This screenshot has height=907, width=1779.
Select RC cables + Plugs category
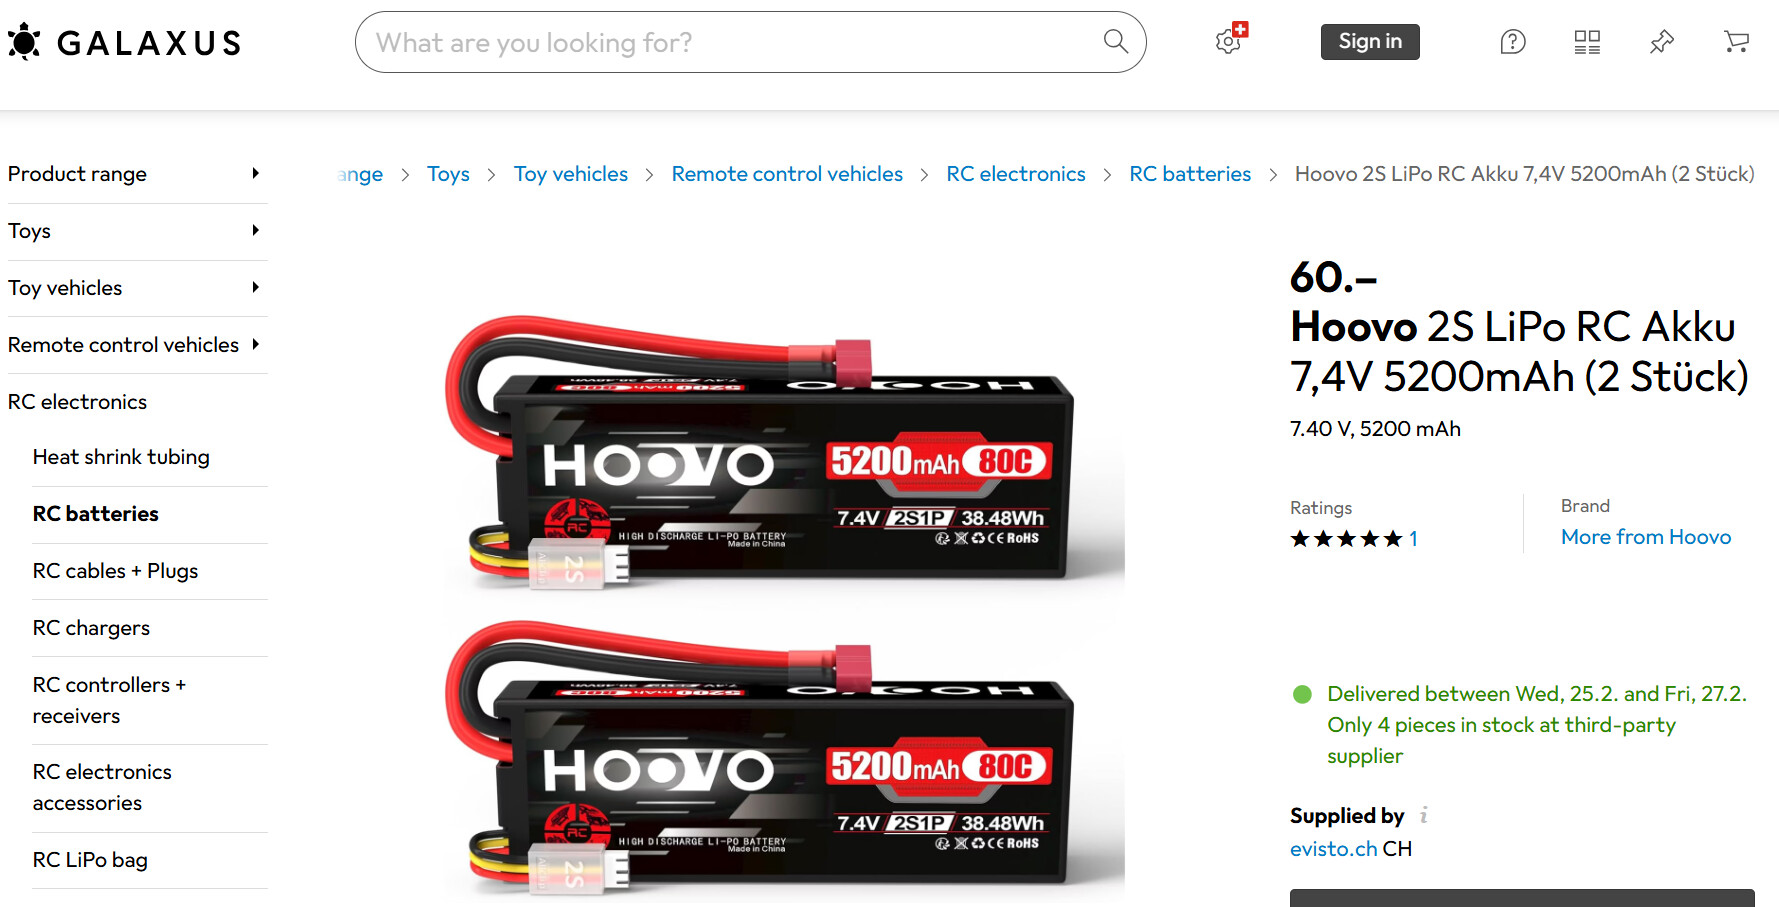115,571
